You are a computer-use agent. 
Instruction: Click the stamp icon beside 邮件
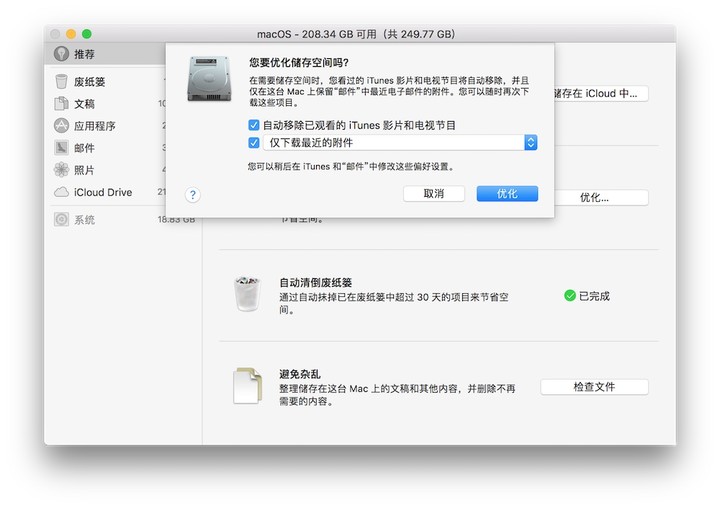(62, 148)
